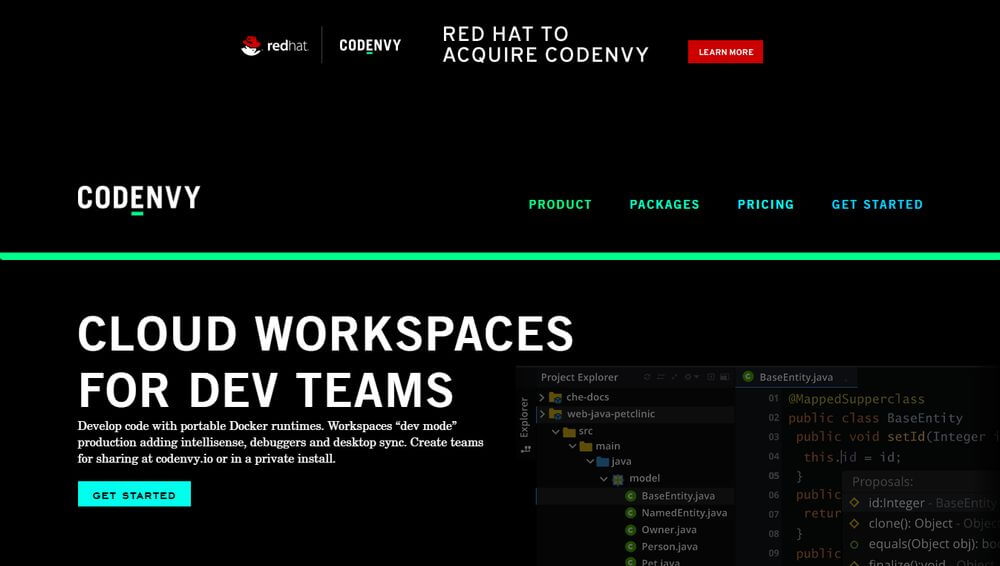
Task: Click the class icon beside Owner.java
Action: (631, 530)
